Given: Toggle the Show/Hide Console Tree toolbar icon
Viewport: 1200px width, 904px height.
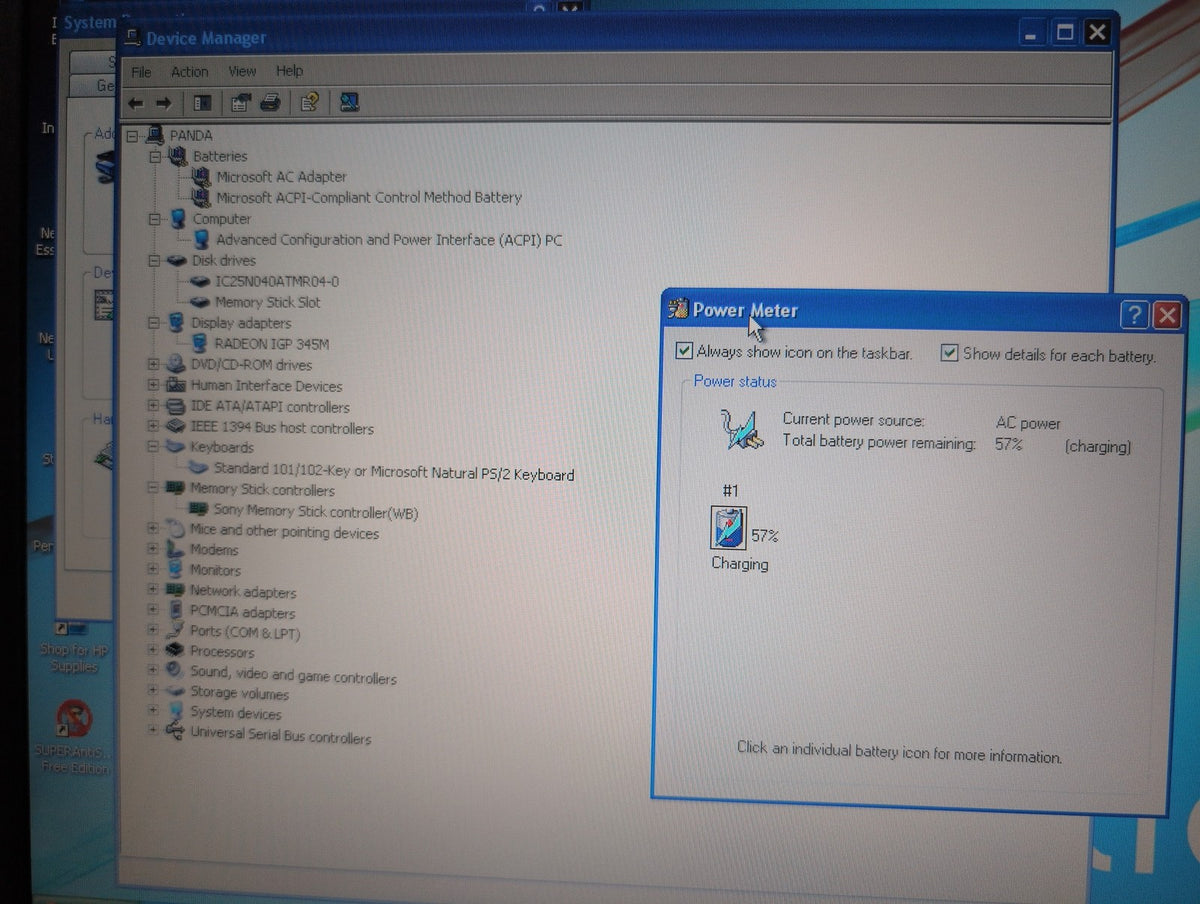Looking at the screenshot, I should (203, 103).
